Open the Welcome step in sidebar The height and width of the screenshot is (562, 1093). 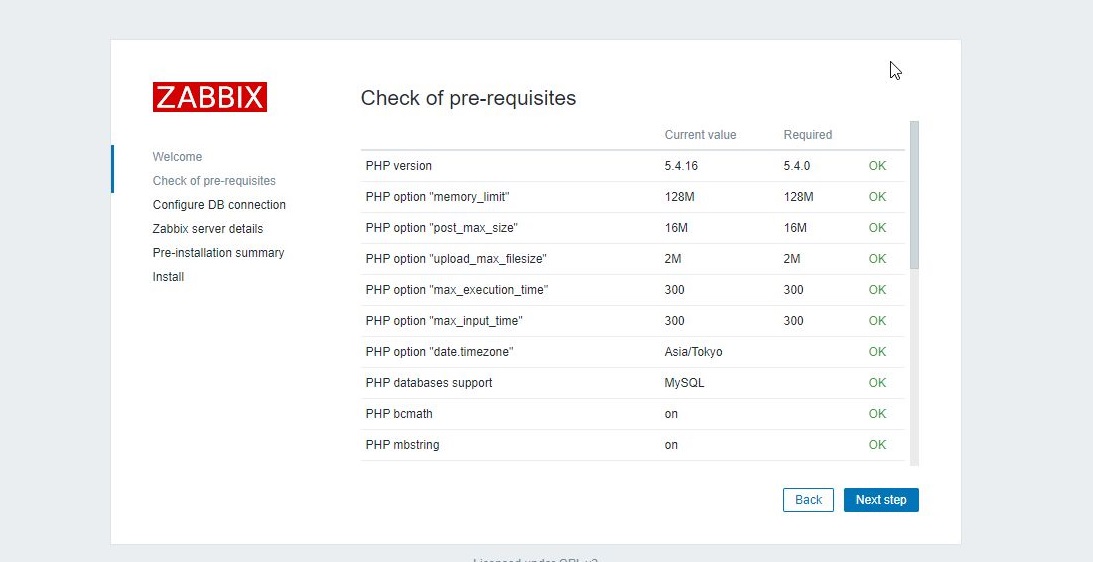177,157
